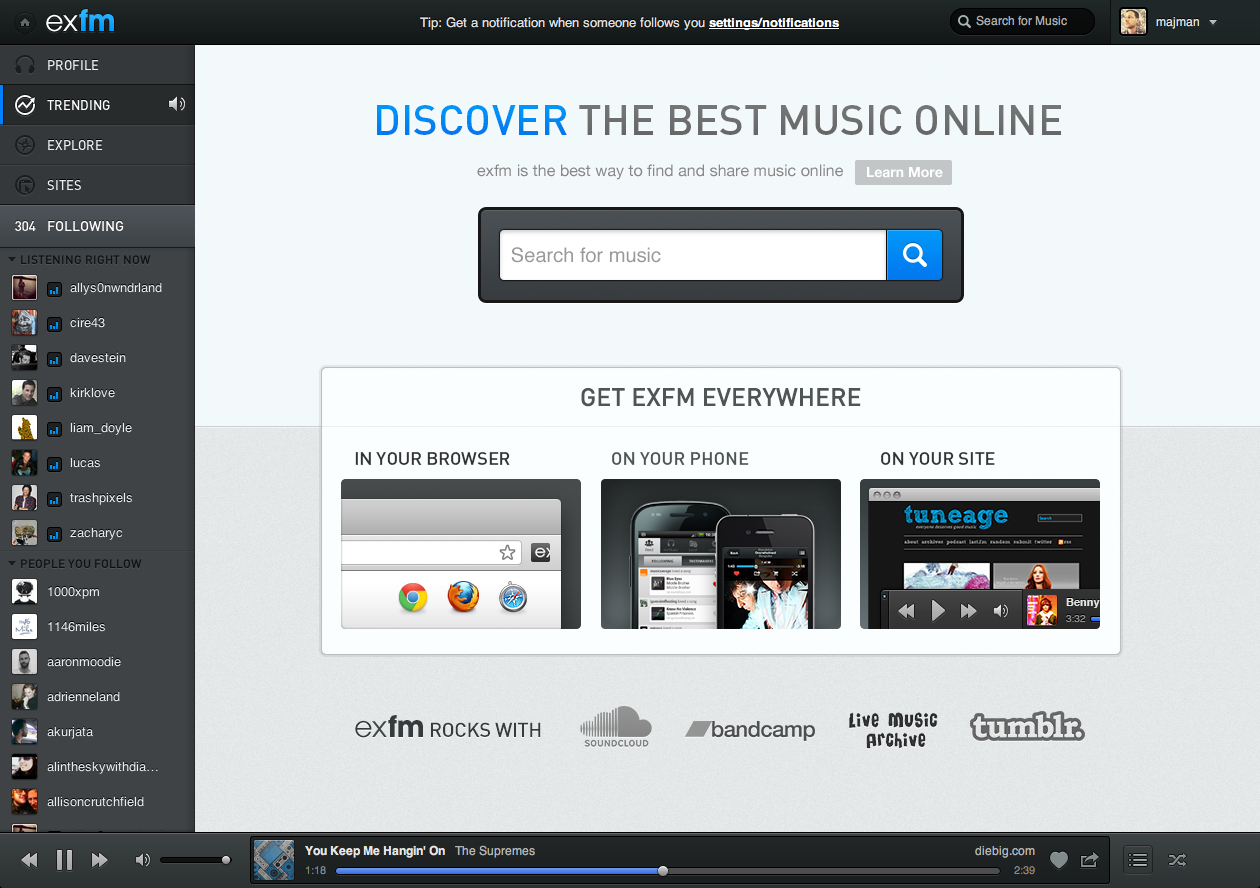Pause the current song
1260x888 pixels.
(x=64, y=860)
